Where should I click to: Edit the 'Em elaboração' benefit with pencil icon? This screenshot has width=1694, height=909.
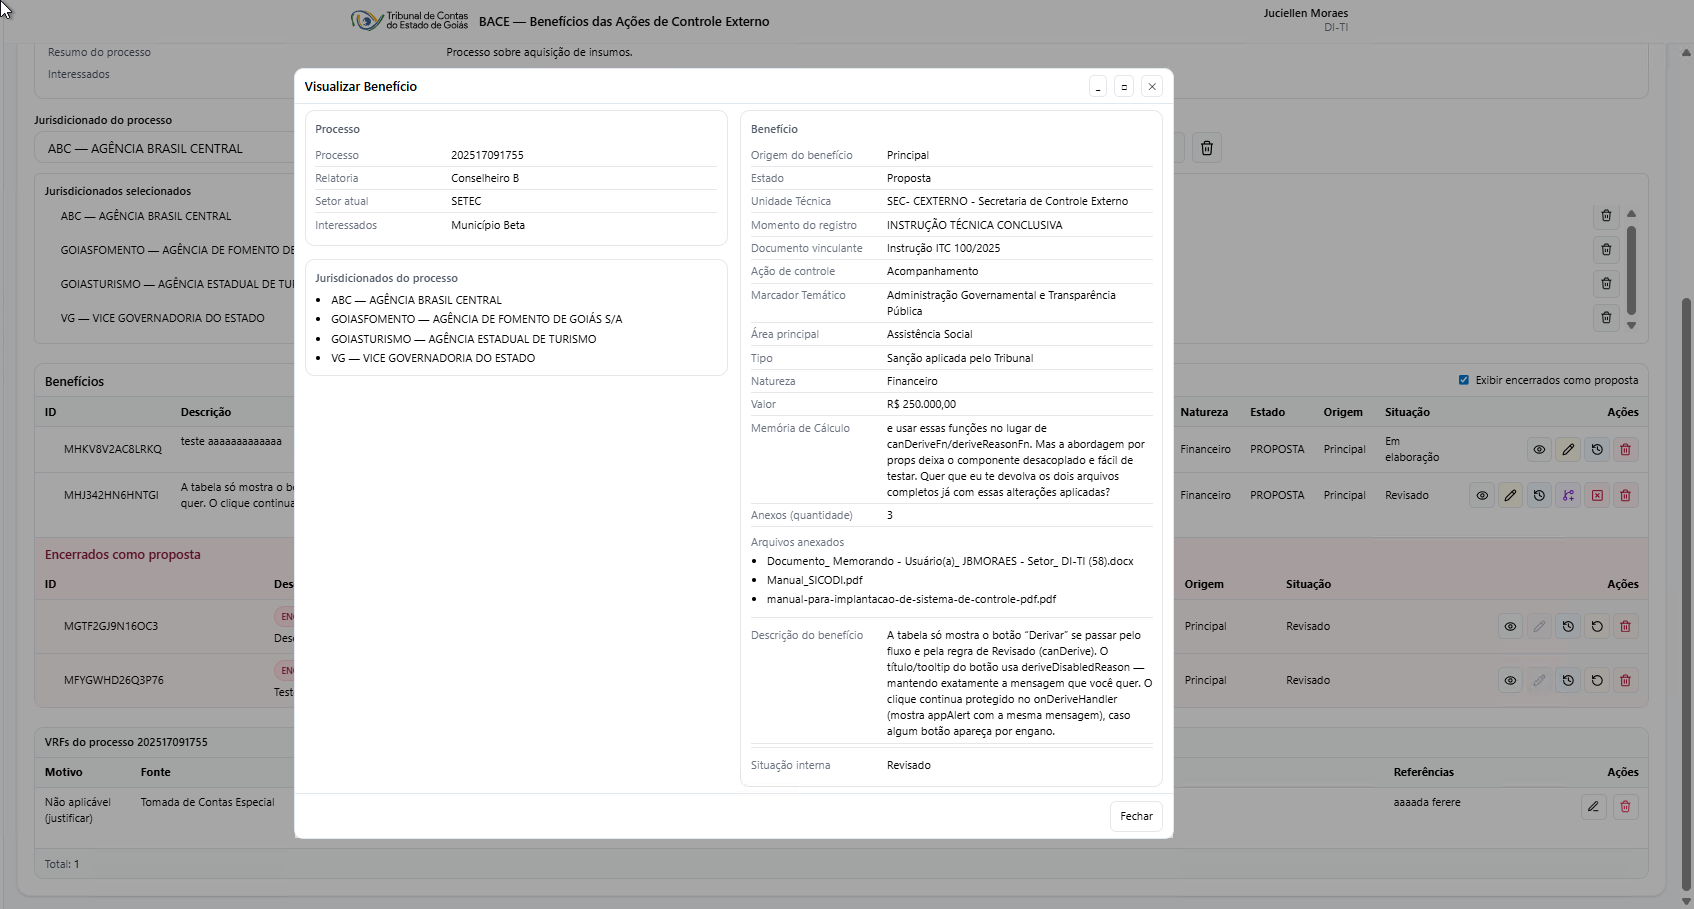click(1568, 450)
